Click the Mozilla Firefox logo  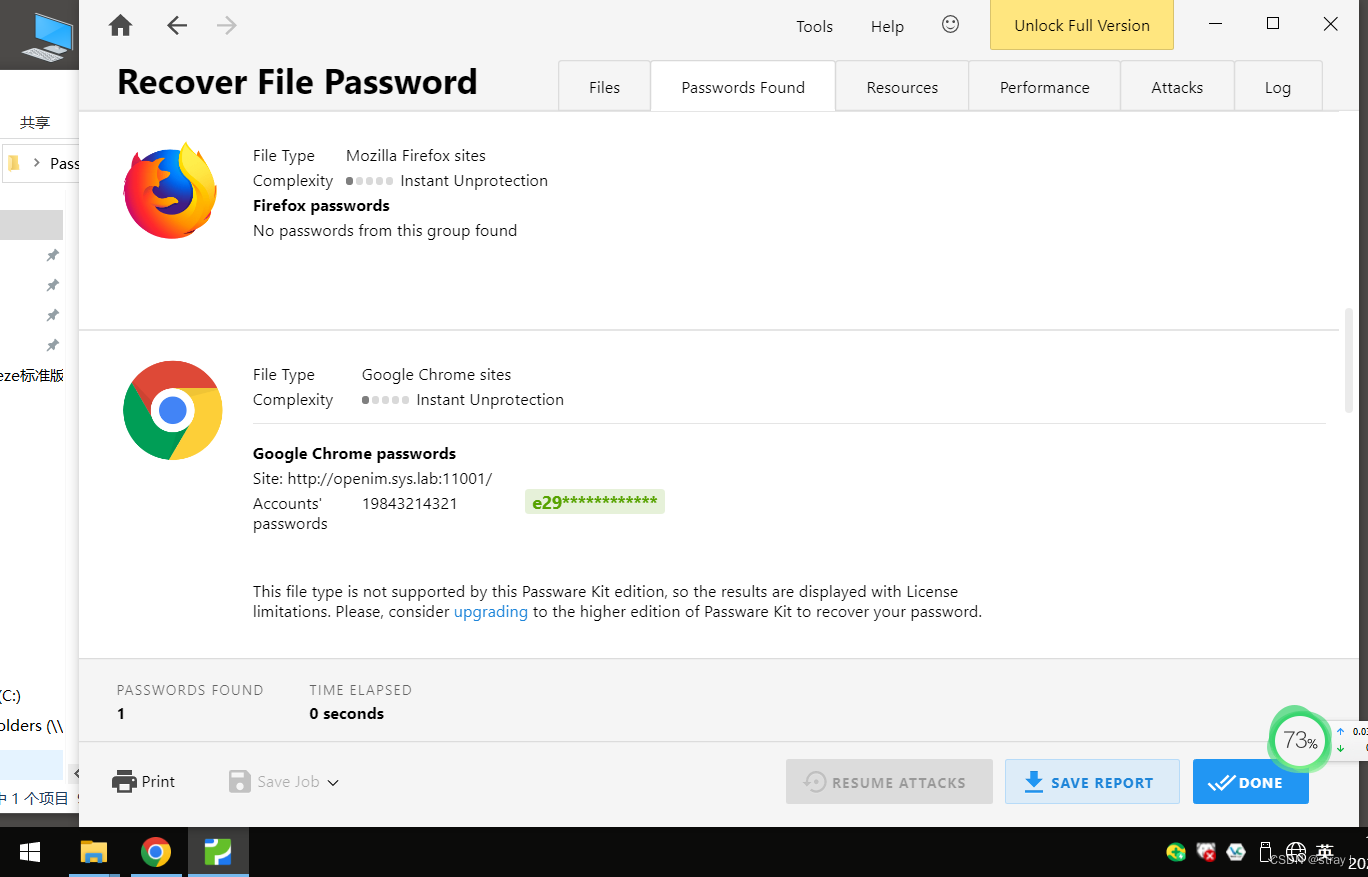(x=170, y=190)
